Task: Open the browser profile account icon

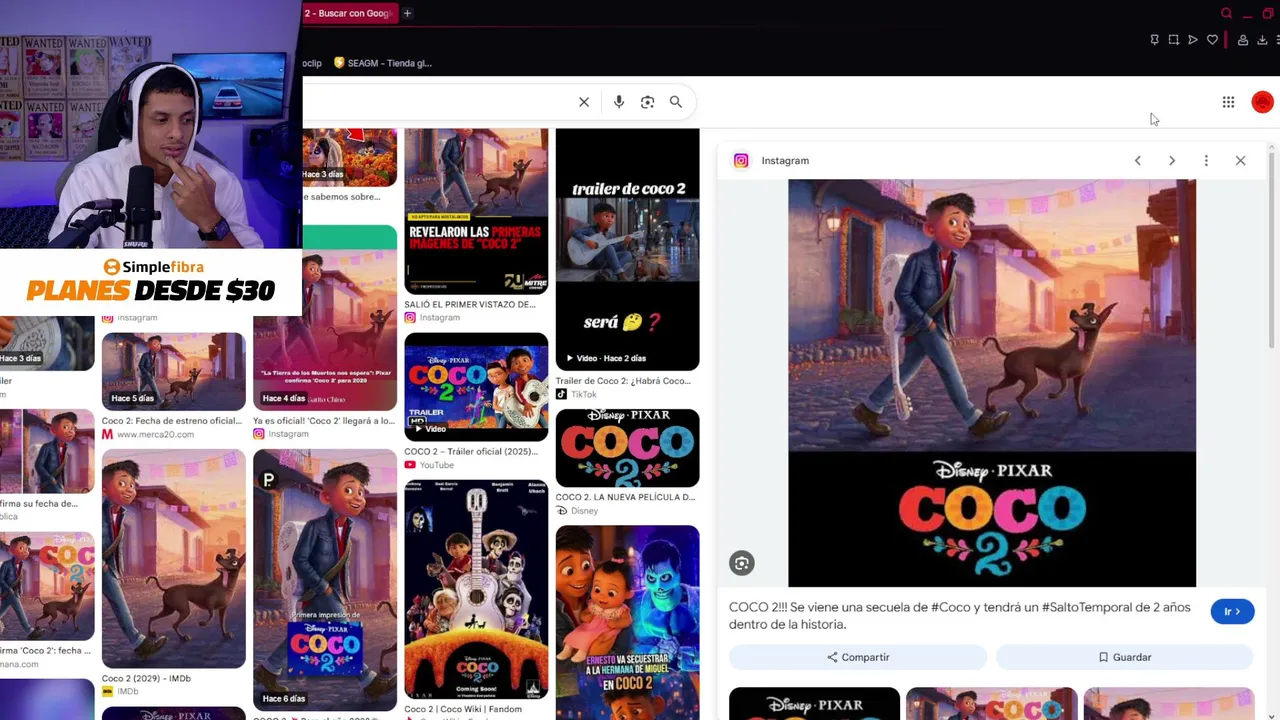Action: [1243, 40]
